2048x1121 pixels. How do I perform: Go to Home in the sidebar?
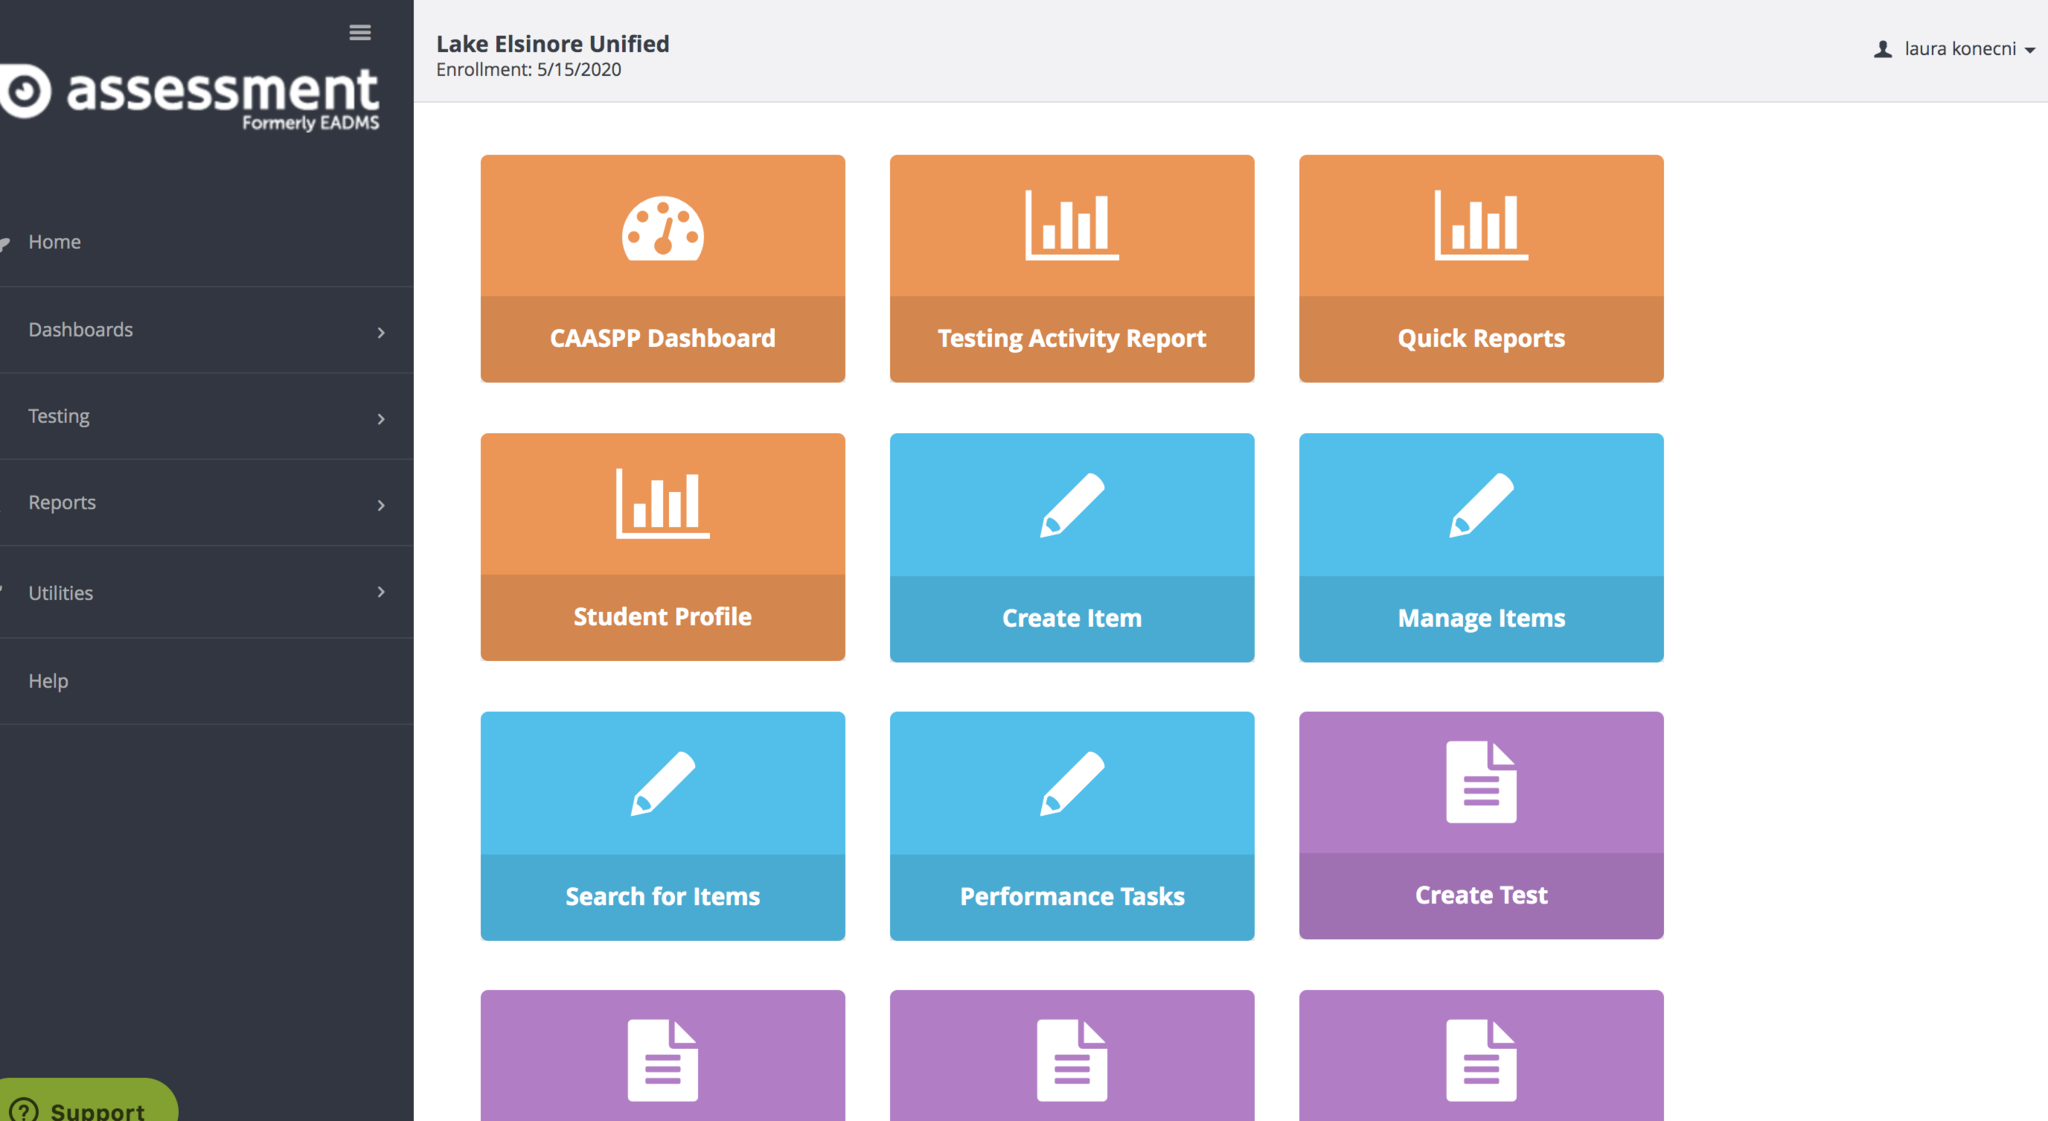pos(55,242)
